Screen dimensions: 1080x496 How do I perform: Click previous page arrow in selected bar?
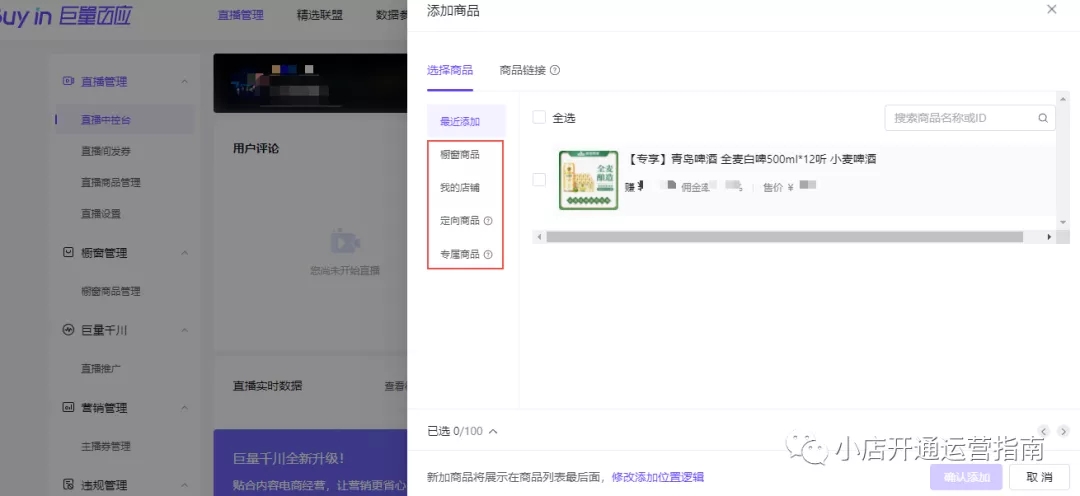tap(1043, 431)
